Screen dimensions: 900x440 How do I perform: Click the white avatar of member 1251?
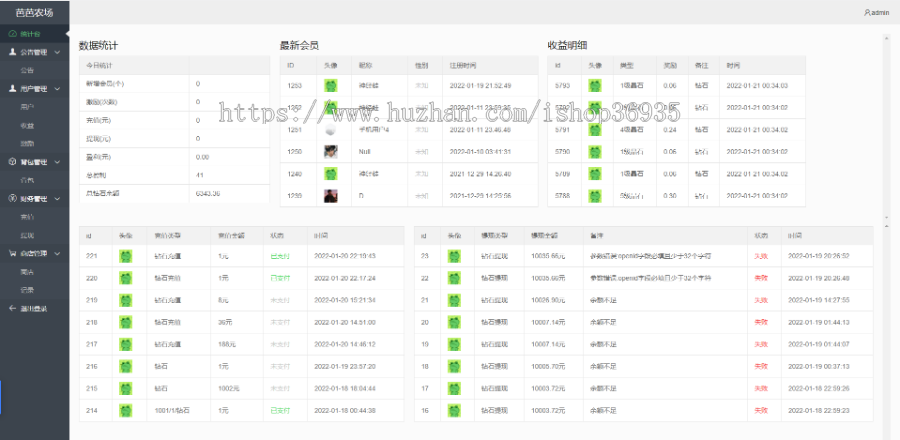pyautogui.click(x=331, y=130)
